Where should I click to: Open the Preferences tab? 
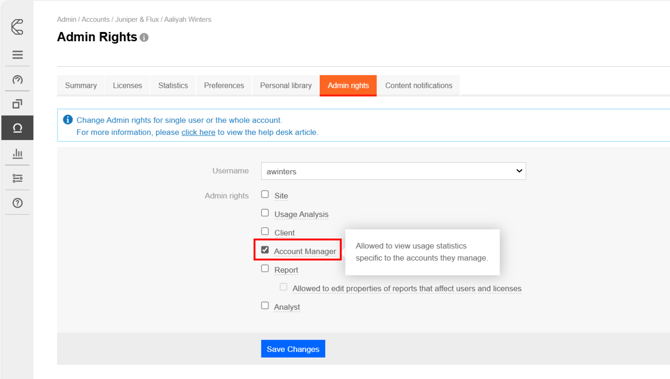224,85
